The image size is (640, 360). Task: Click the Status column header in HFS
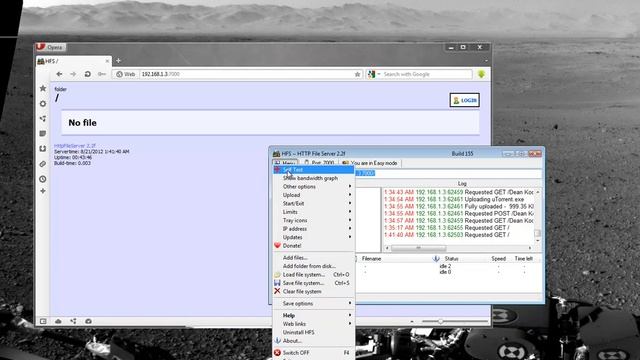[x=451, y=259]
